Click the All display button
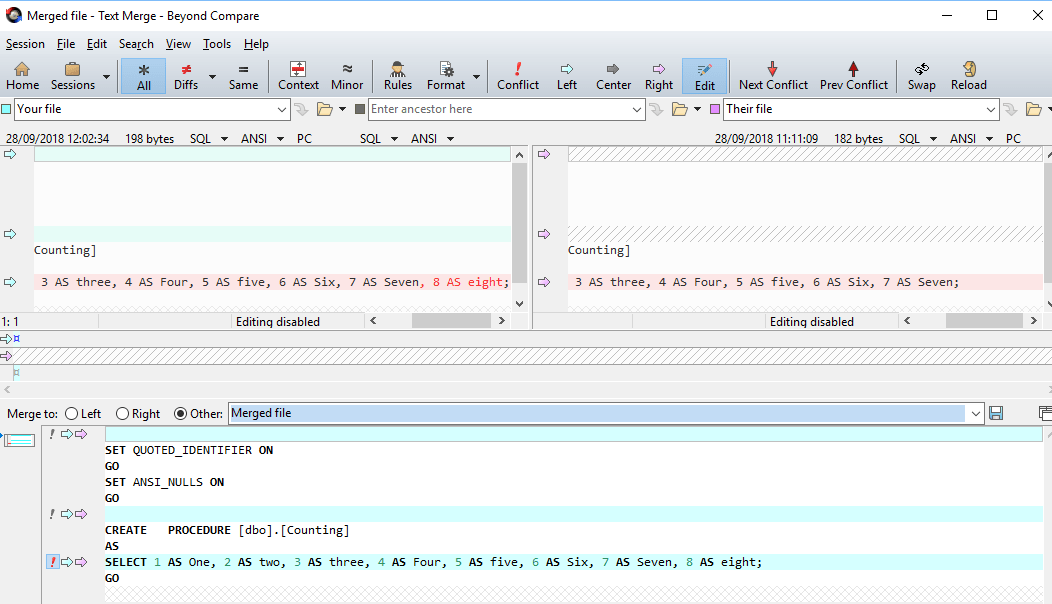The height and width of the screenshot is (604, 1052). click(142, 75)
